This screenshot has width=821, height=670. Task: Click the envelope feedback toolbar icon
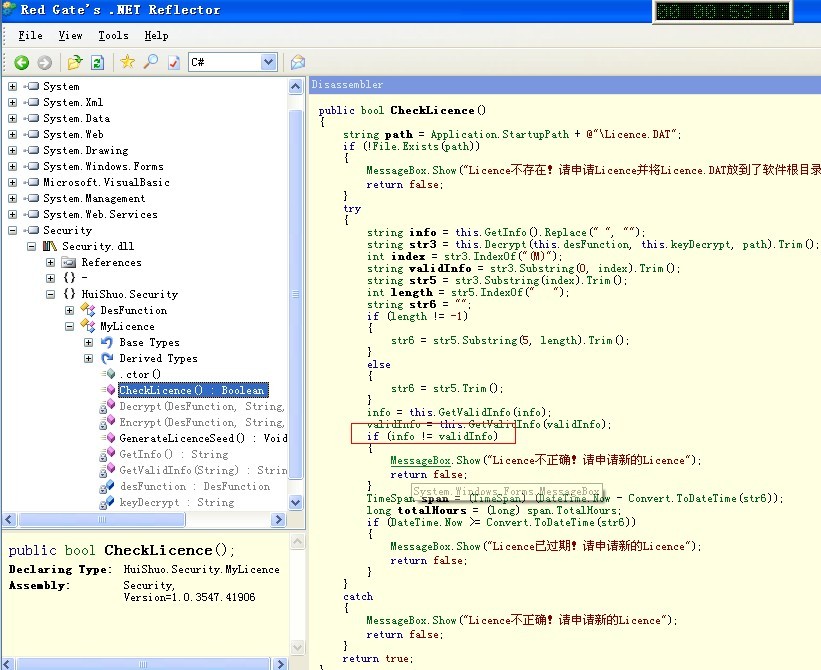click(x=298, y=63)
